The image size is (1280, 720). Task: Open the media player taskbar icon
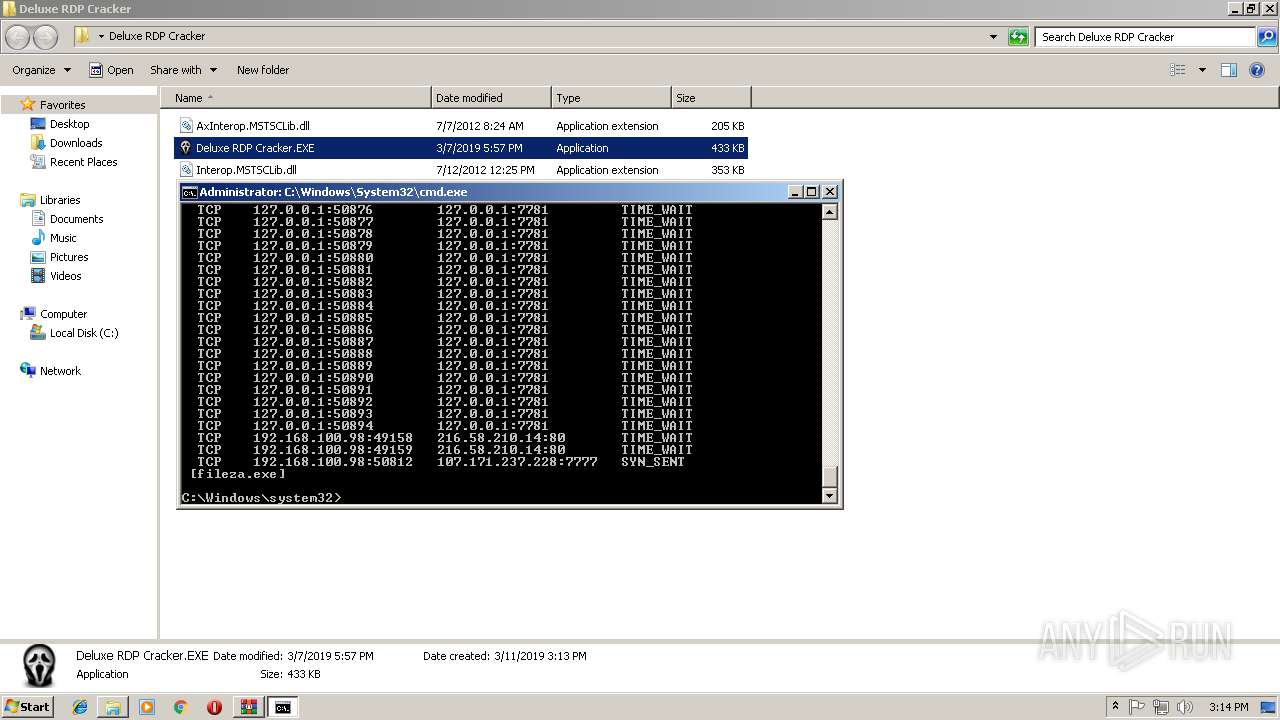147,707
